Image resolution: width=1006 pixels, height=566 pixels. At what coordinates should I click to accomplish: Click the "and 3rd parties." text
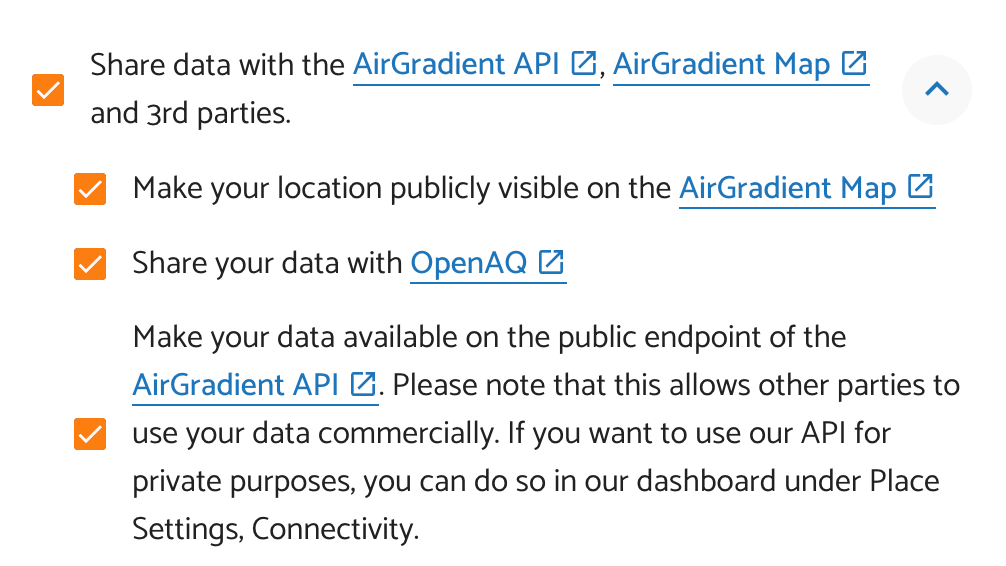(190, 114)
